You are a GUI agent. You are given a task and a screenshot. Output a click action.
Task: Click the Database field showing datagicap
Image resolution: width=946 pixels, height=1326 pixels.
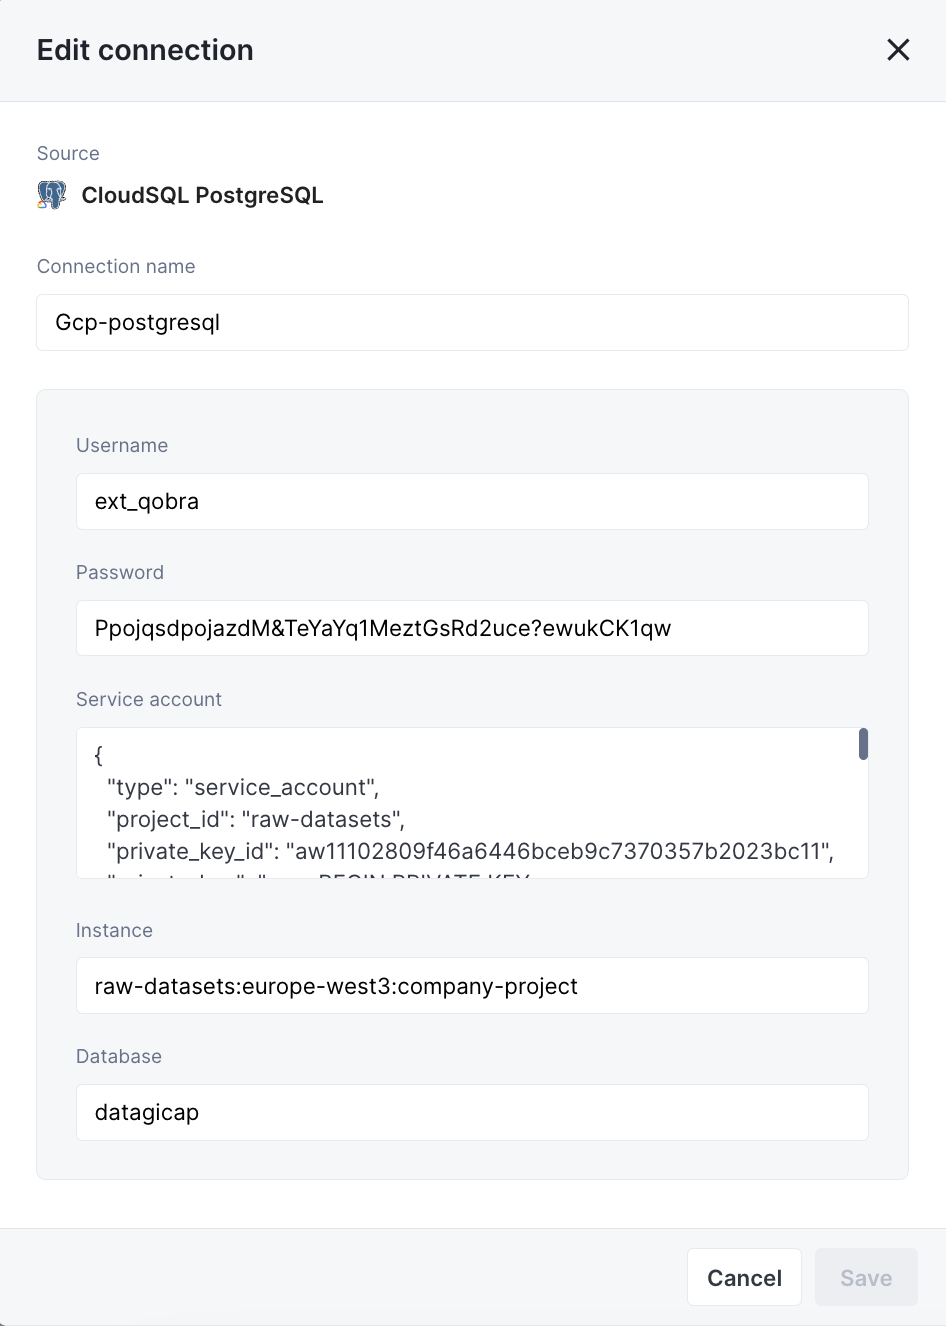[x=472, y=1112]
